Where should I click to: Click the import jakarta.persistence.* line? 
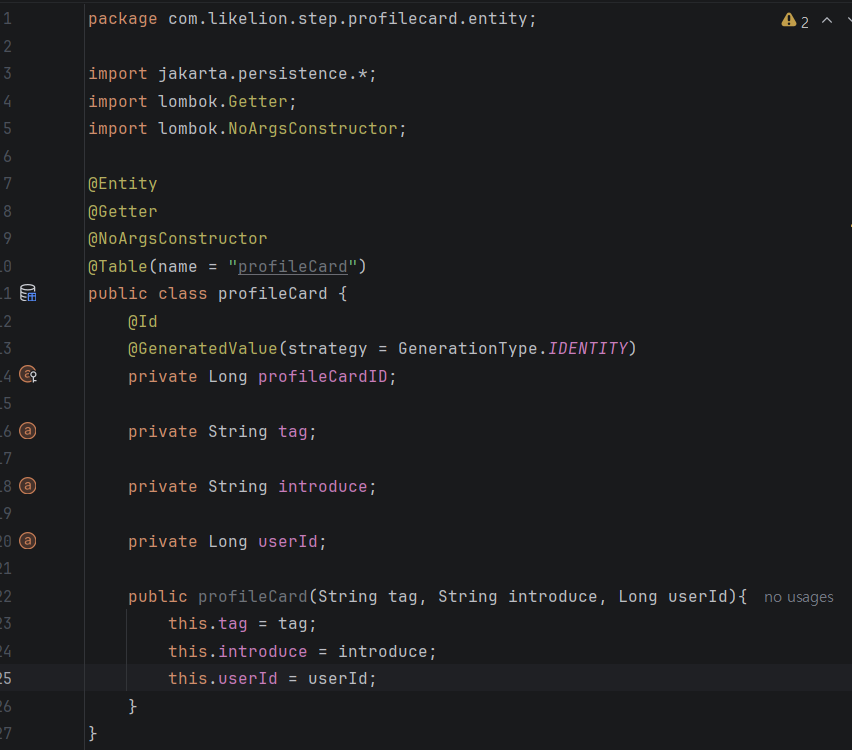[x=233, y=74]
